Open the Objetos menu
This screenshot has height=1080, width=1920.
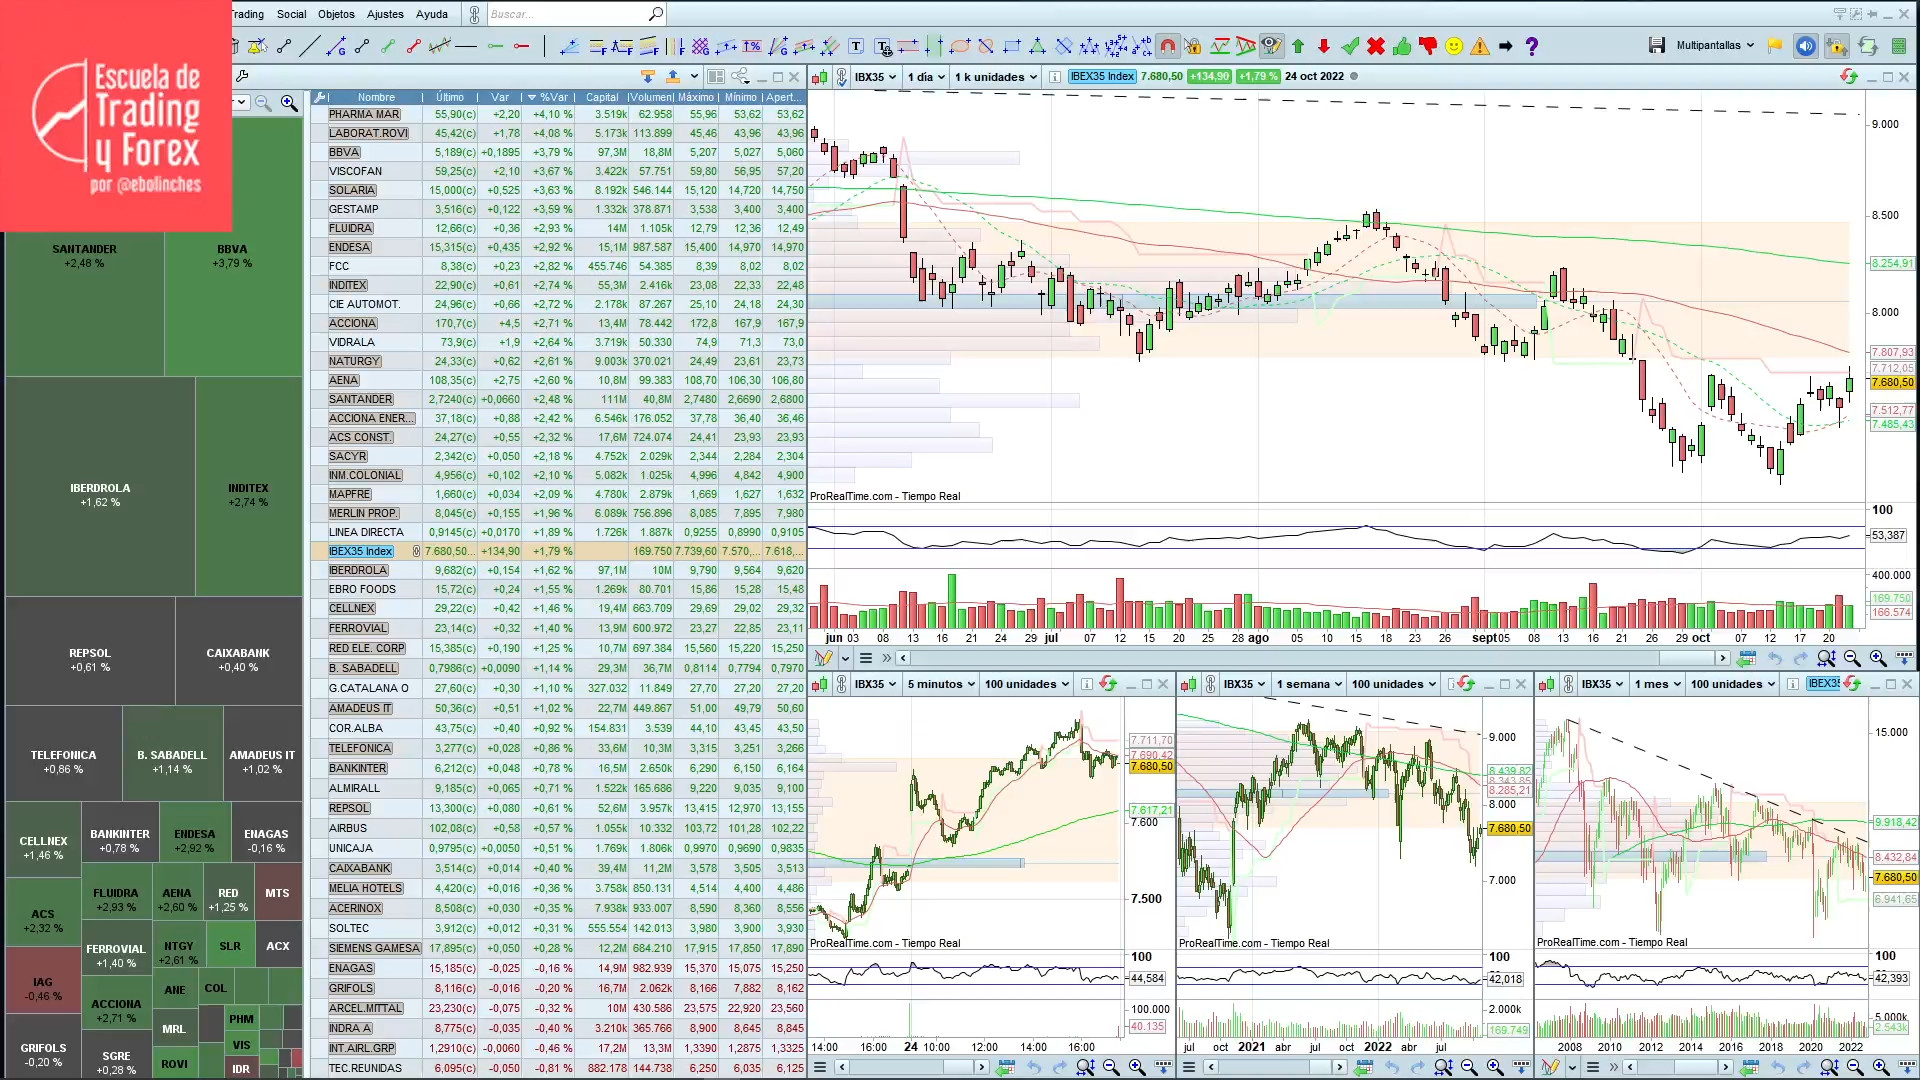(336, 14)
